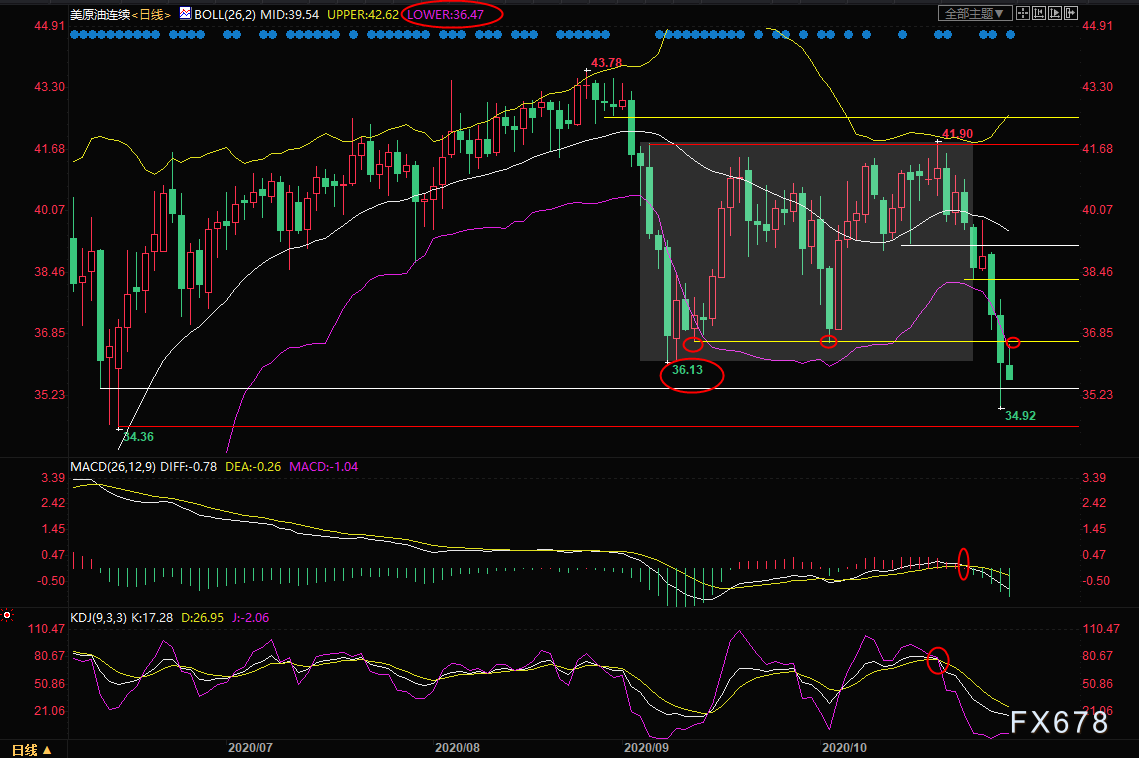Select the DEA:-0.26 value
Image resolution: width=1139 pixels, height=758 pixels.
tap(253, 467)
